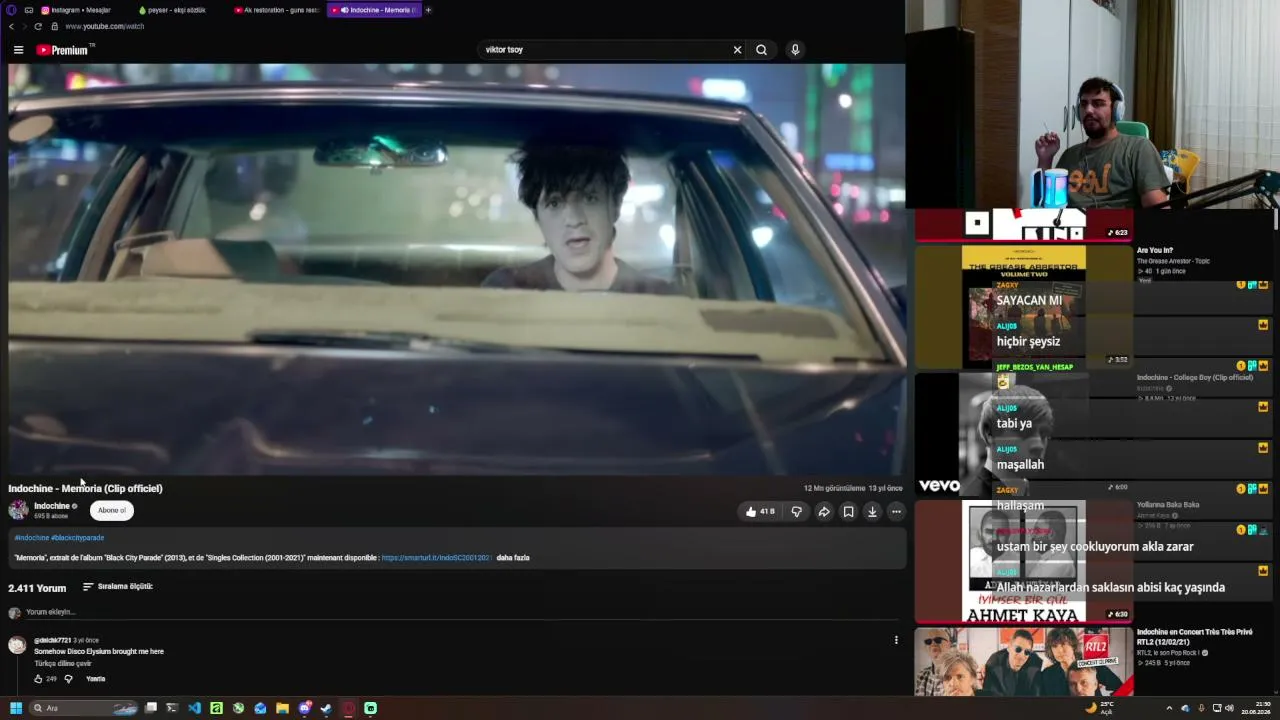Save the video to a playlist
This screenshot has height=720, width=1280.
pos(848,512)
